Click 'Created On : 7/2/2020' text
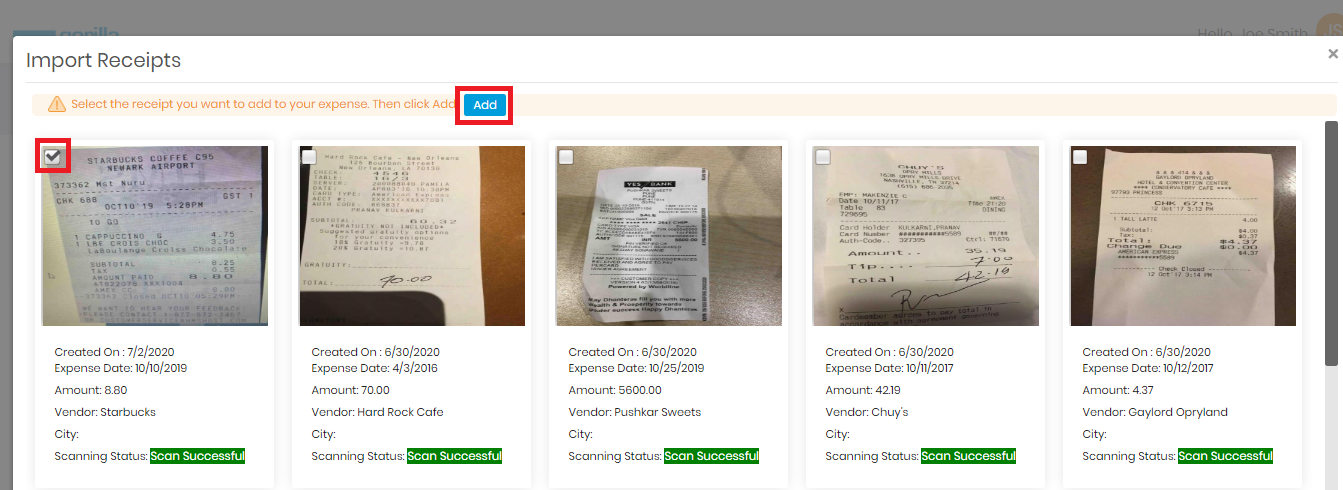1343x490 pixels. pyautogui.click(x=114, y=352)
